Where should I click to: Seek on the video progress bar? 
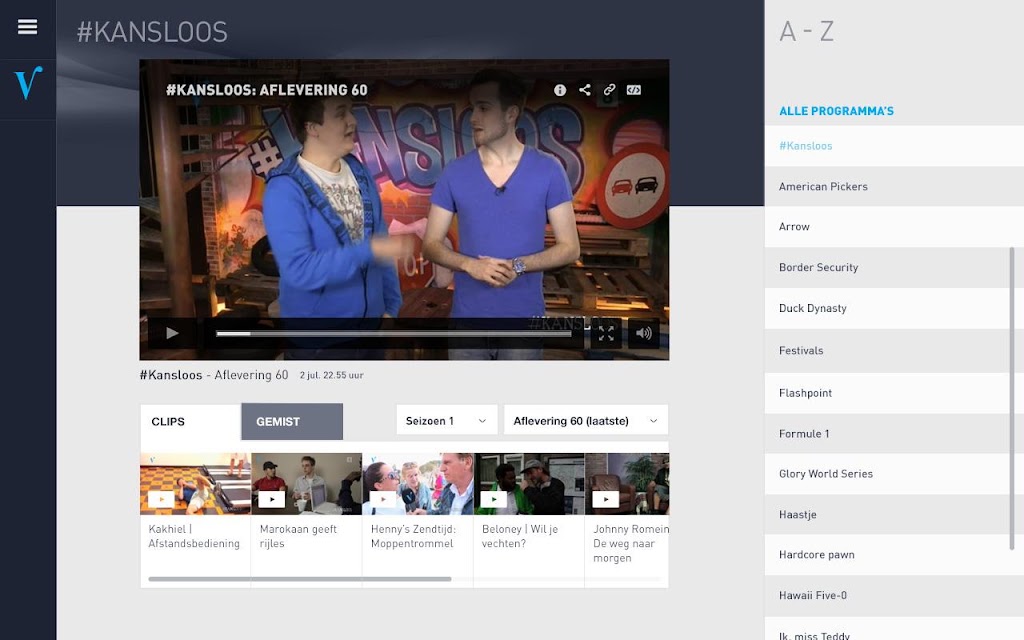point(394,334)
